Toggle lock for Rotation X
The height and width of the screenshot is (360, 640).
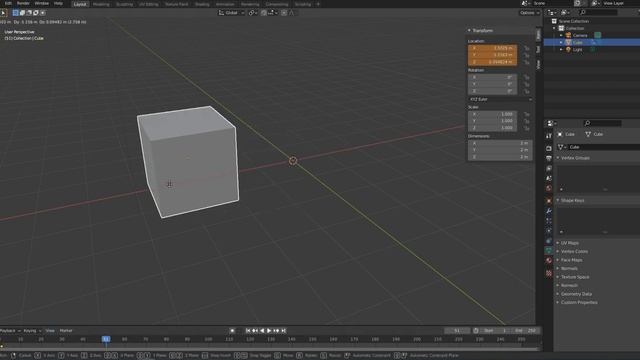tap(527, 77)
